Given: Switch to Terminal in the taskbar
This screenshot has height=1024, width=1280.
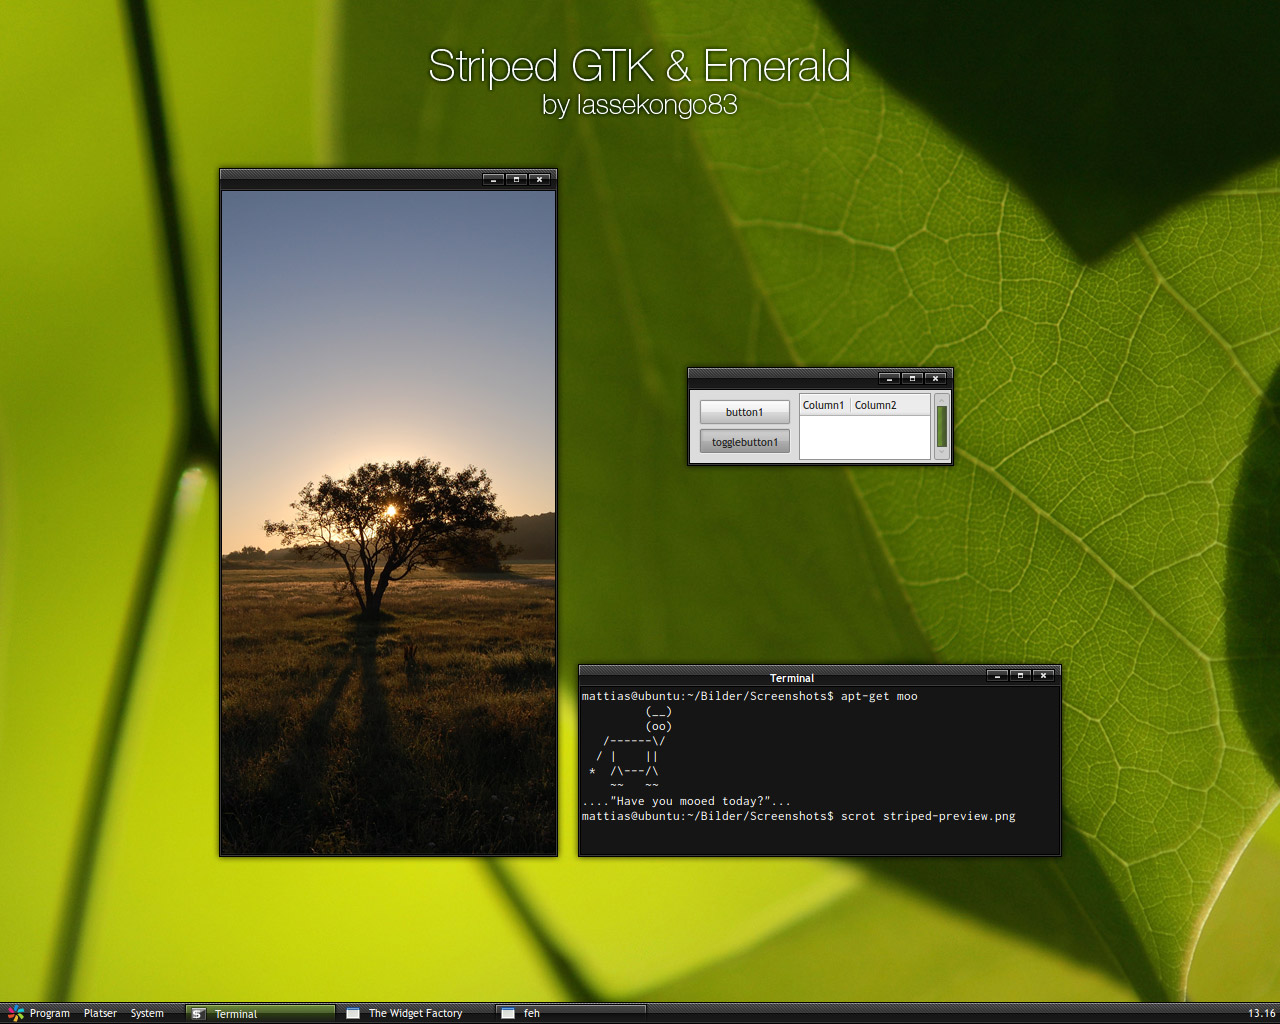Looking at the screenshot, I should pos(260,1013).
